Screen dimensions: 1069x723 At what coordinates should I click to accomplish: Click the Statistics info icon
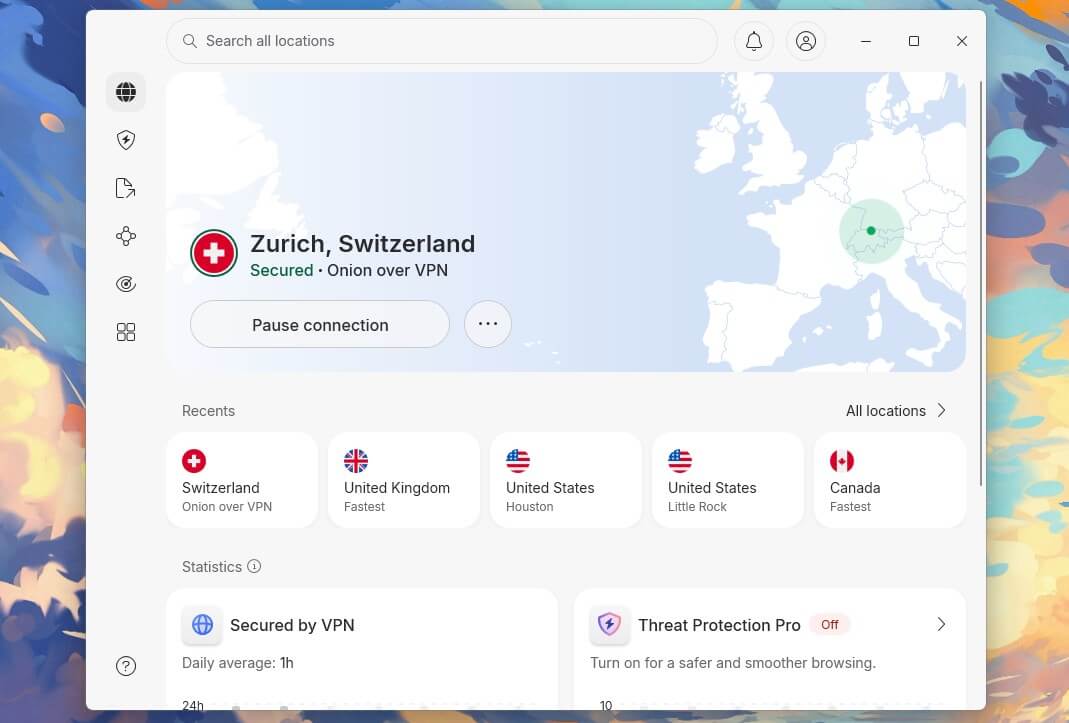[x=254, y=566]
